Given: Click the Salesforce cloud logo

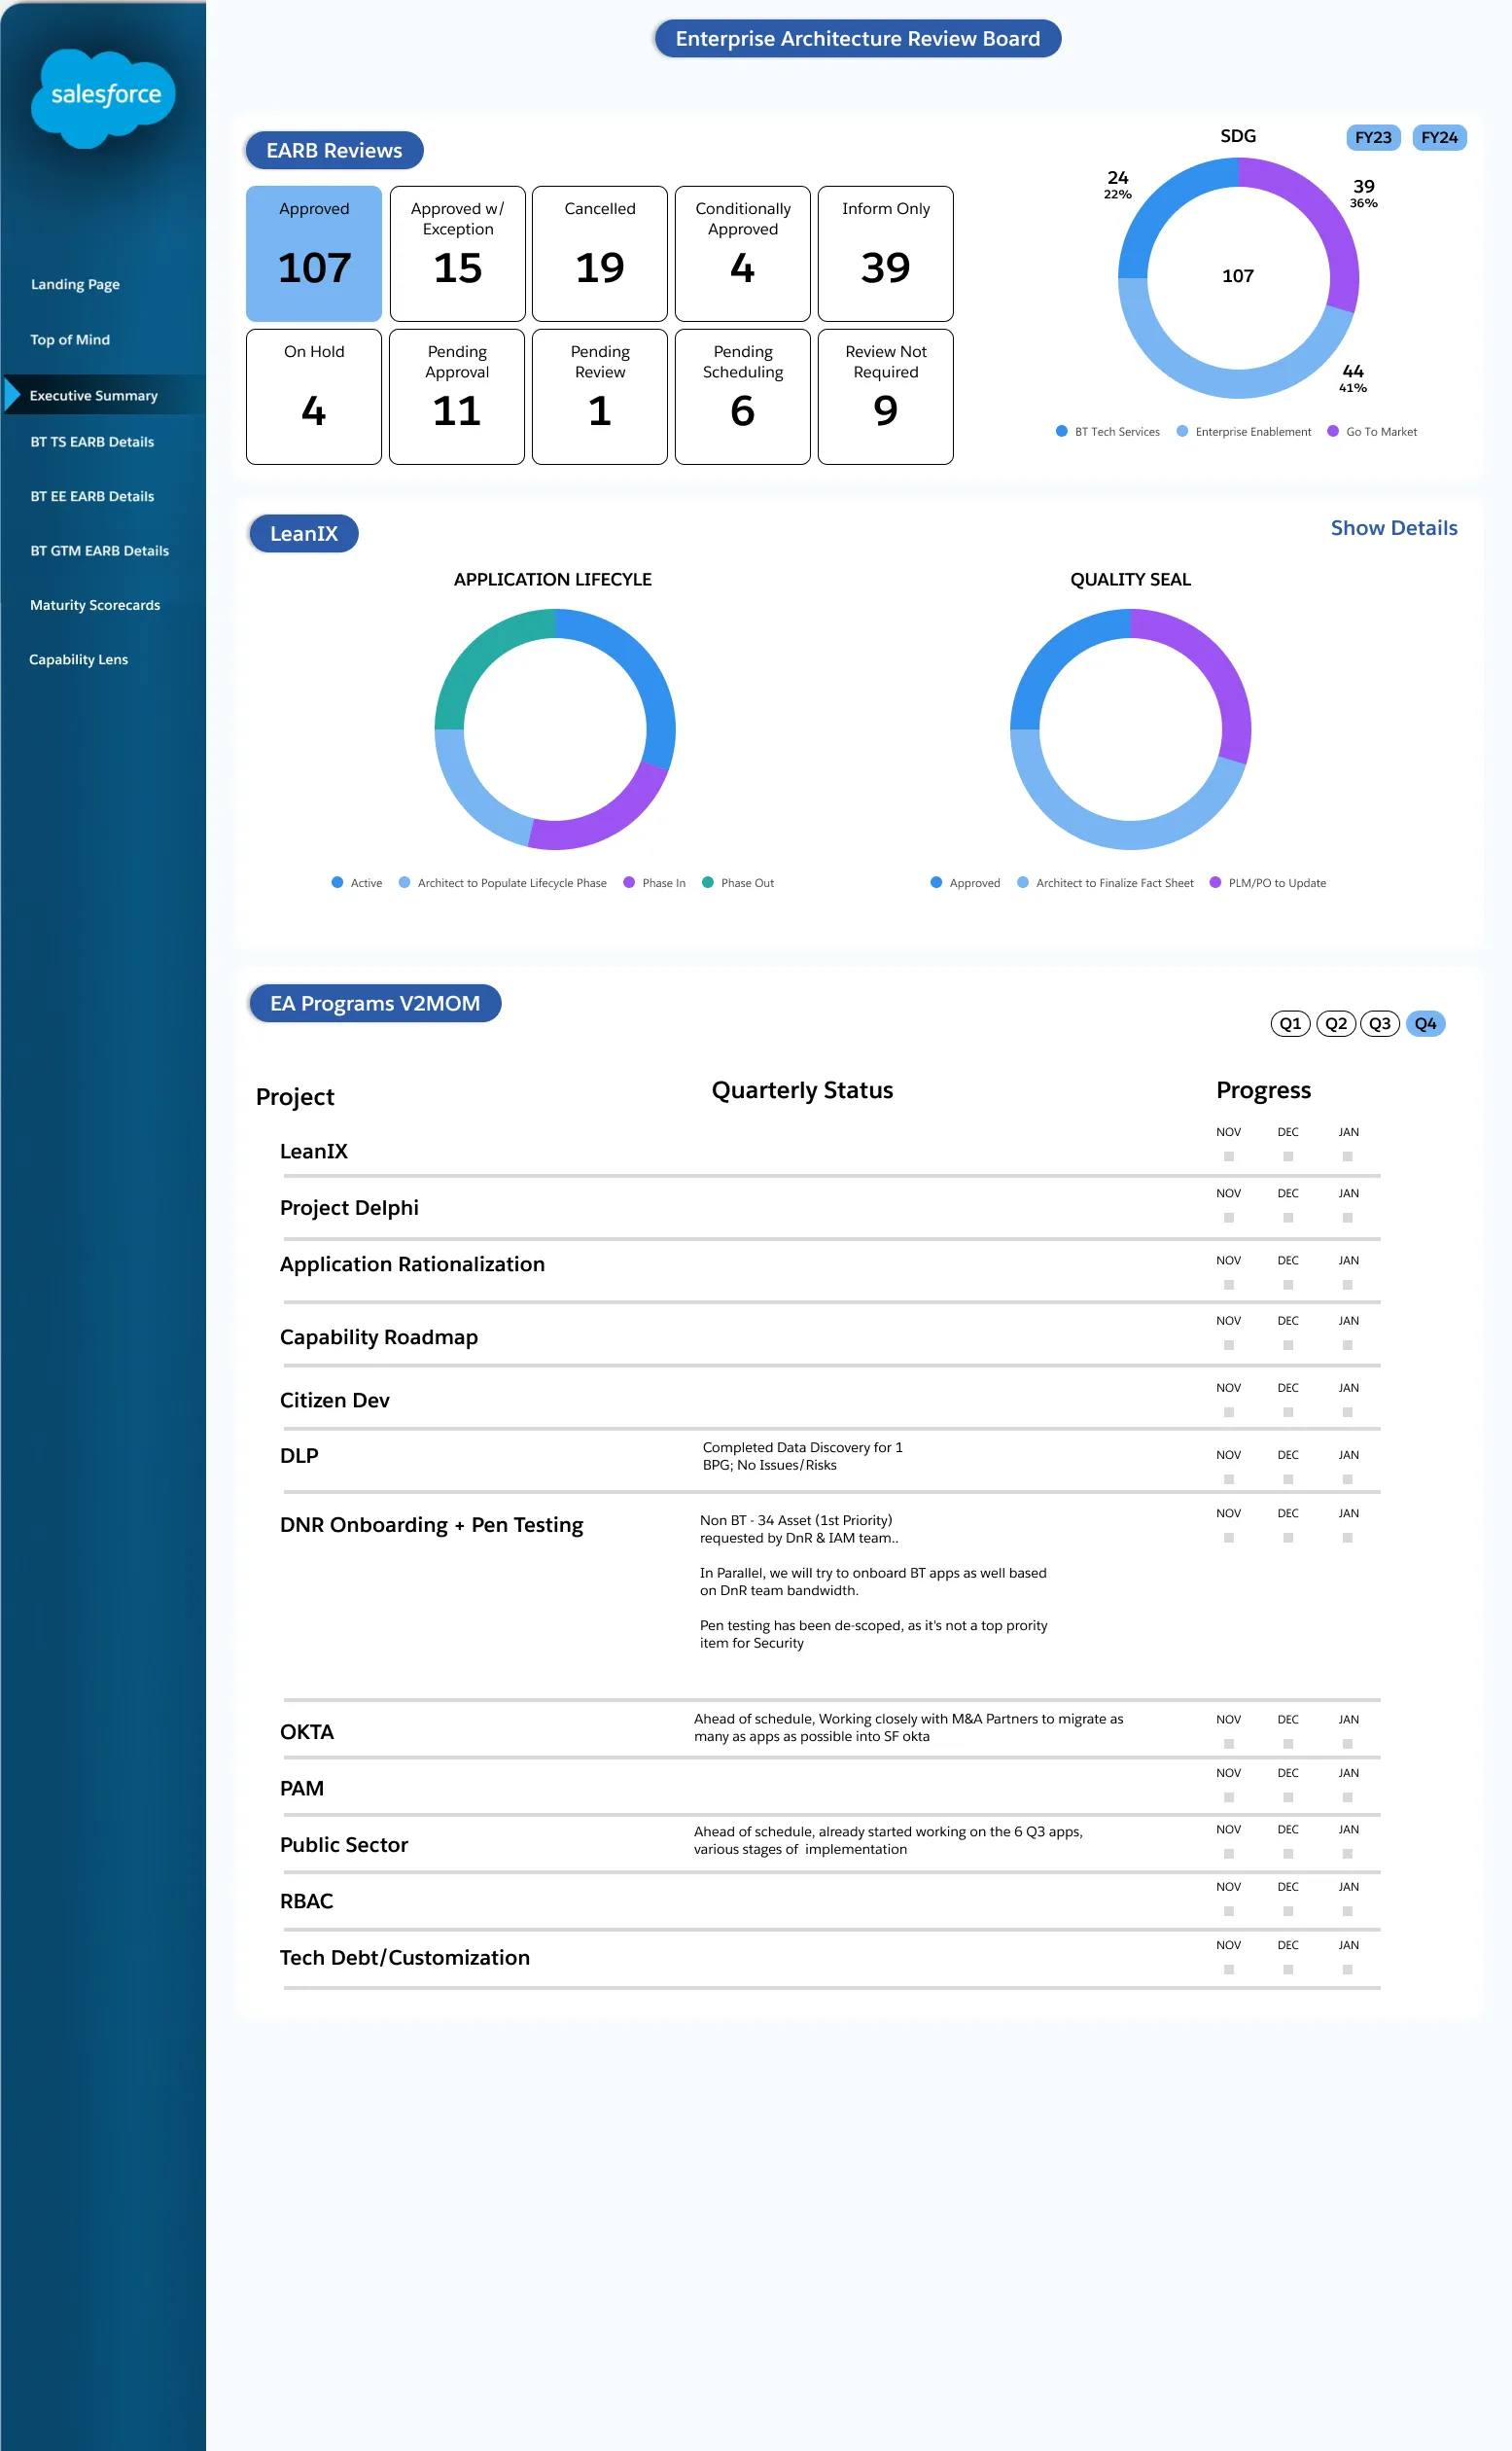Looking at the screenshot, I should [103, 98].
